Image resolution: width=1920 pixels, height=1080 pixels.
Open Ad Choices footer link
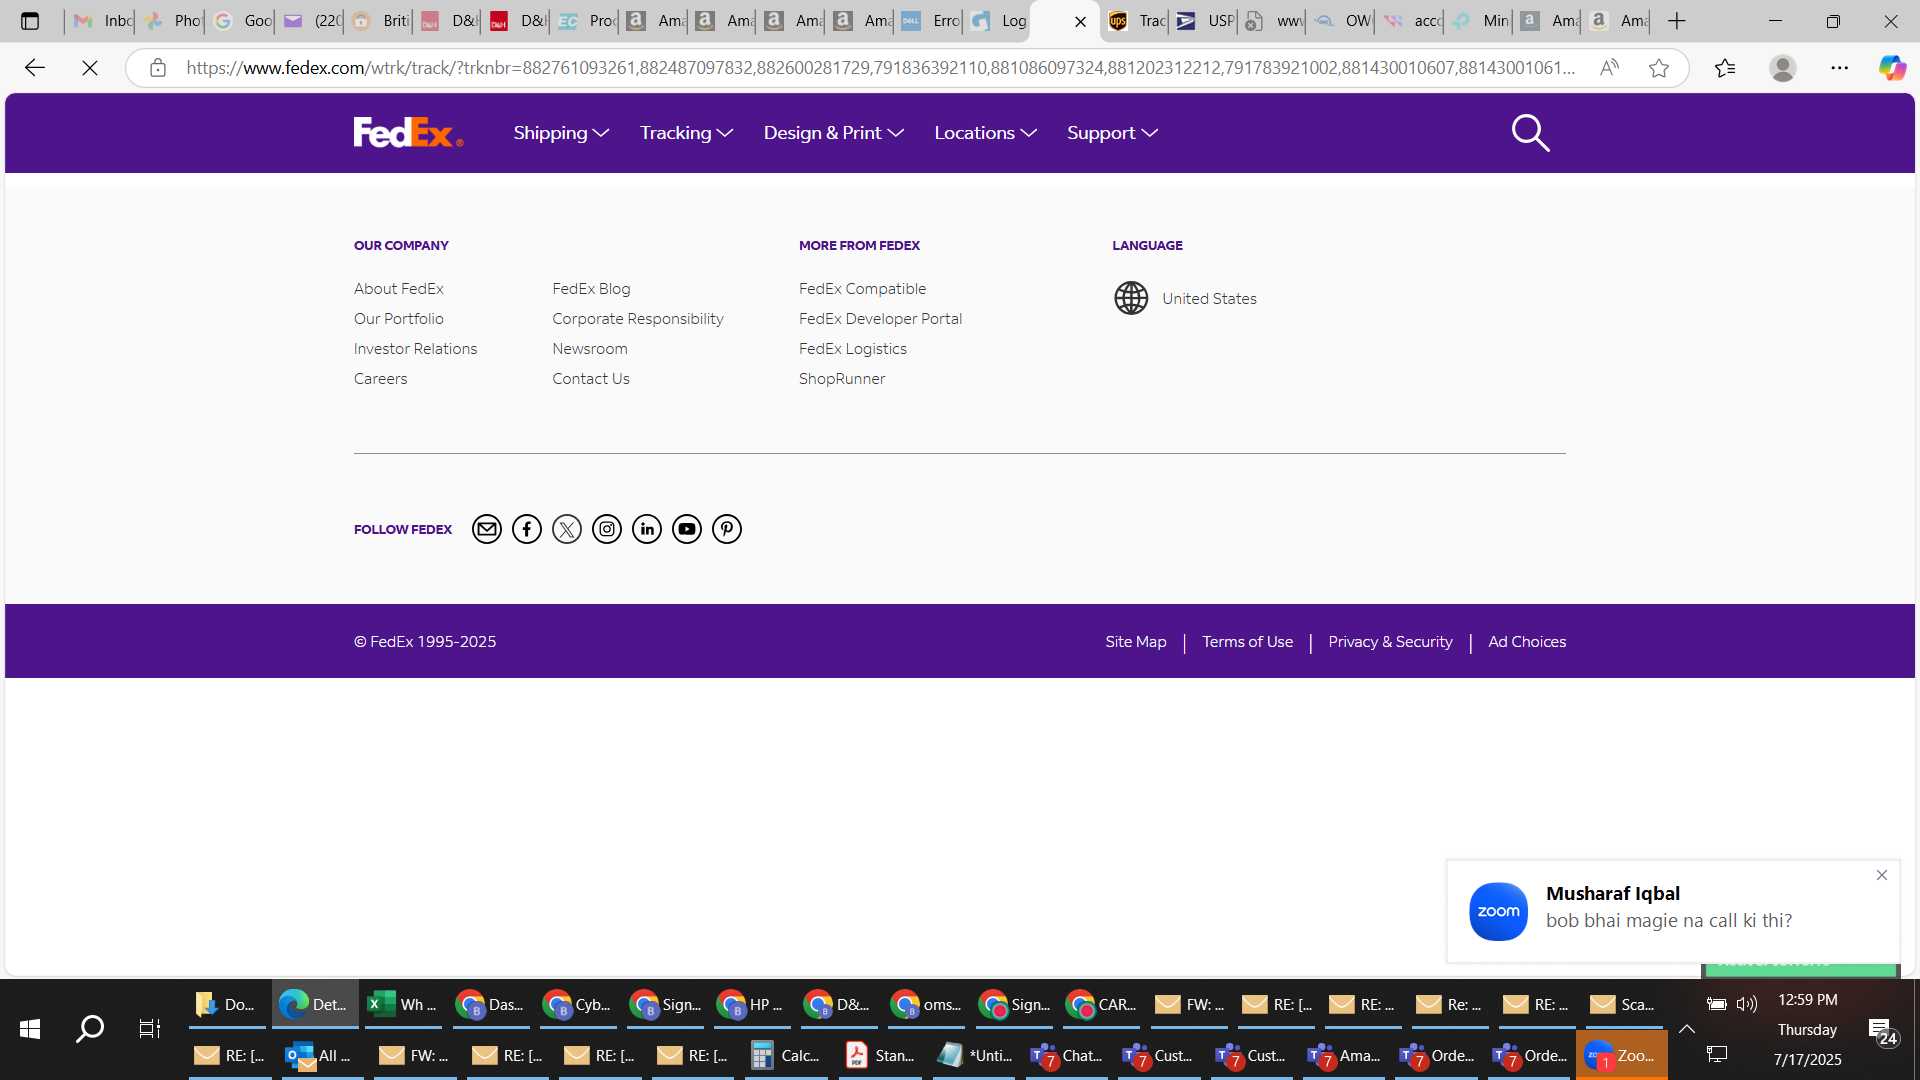click(x=1527, y=642)
